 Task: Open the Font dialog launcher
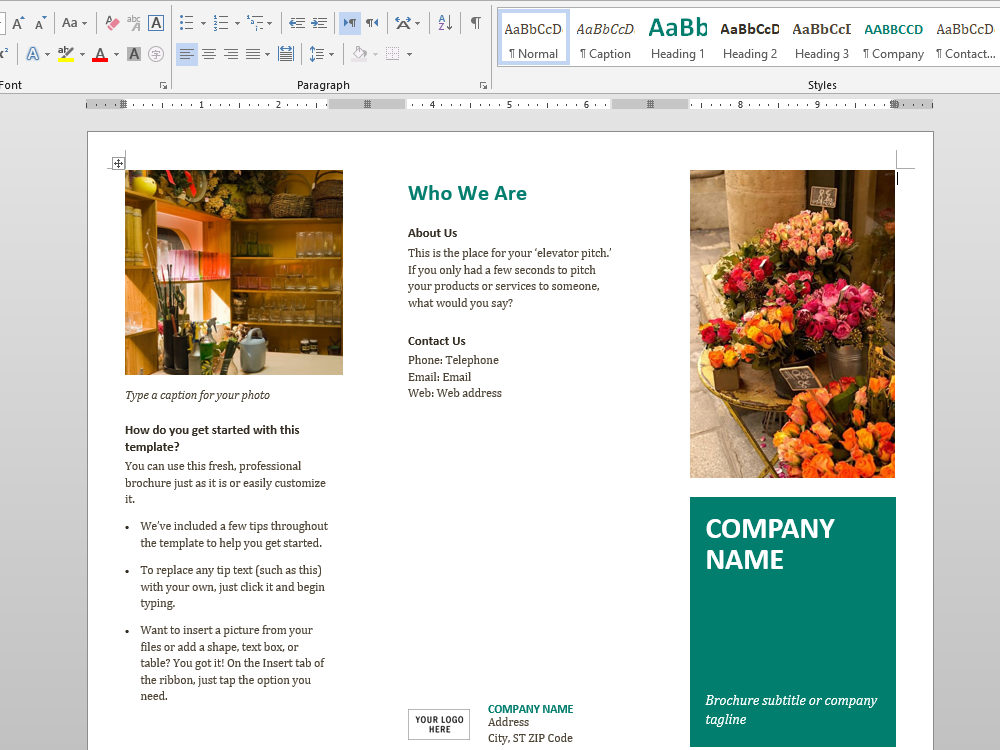tap(163, 85)
